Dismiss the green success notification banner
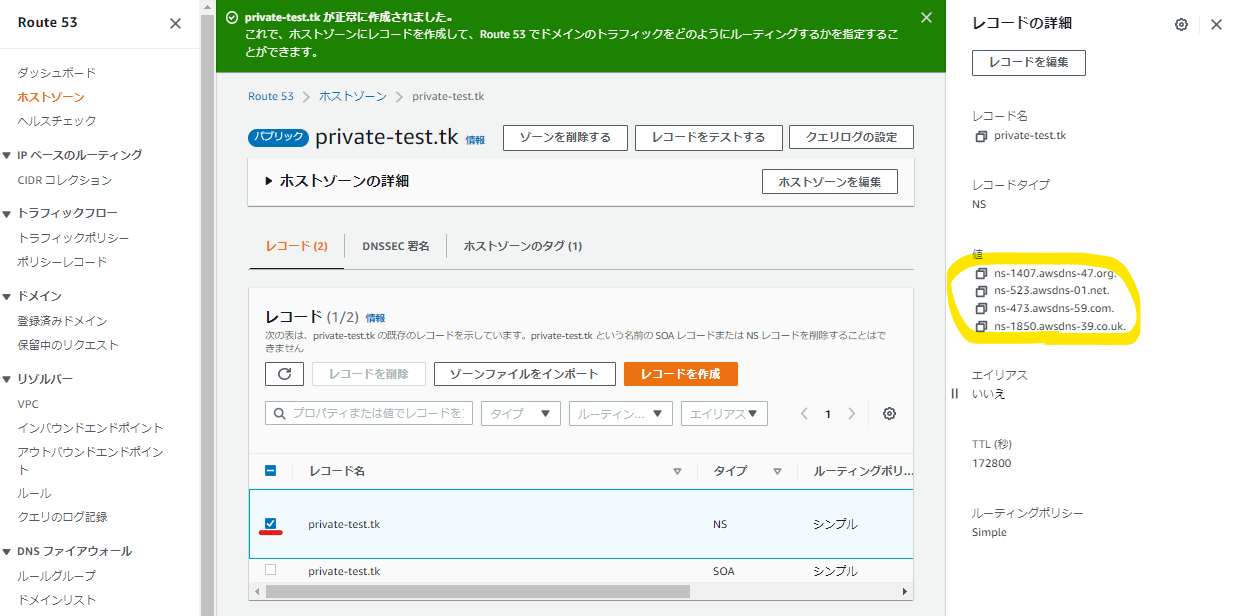 pos(926,17)
